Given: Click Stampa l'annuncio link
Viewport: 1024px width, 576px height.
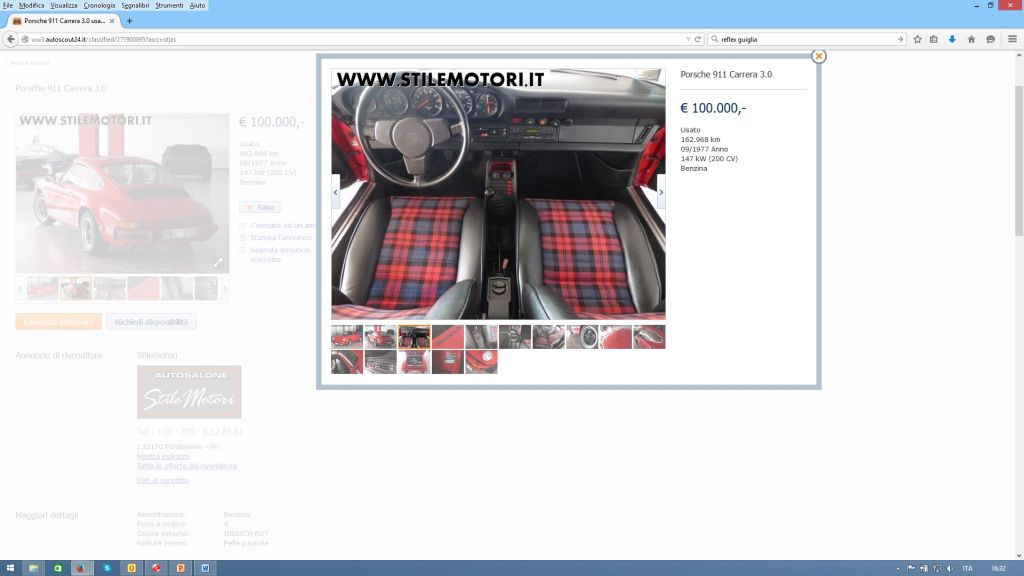Looking at the screenshot, I should point(281,238).
